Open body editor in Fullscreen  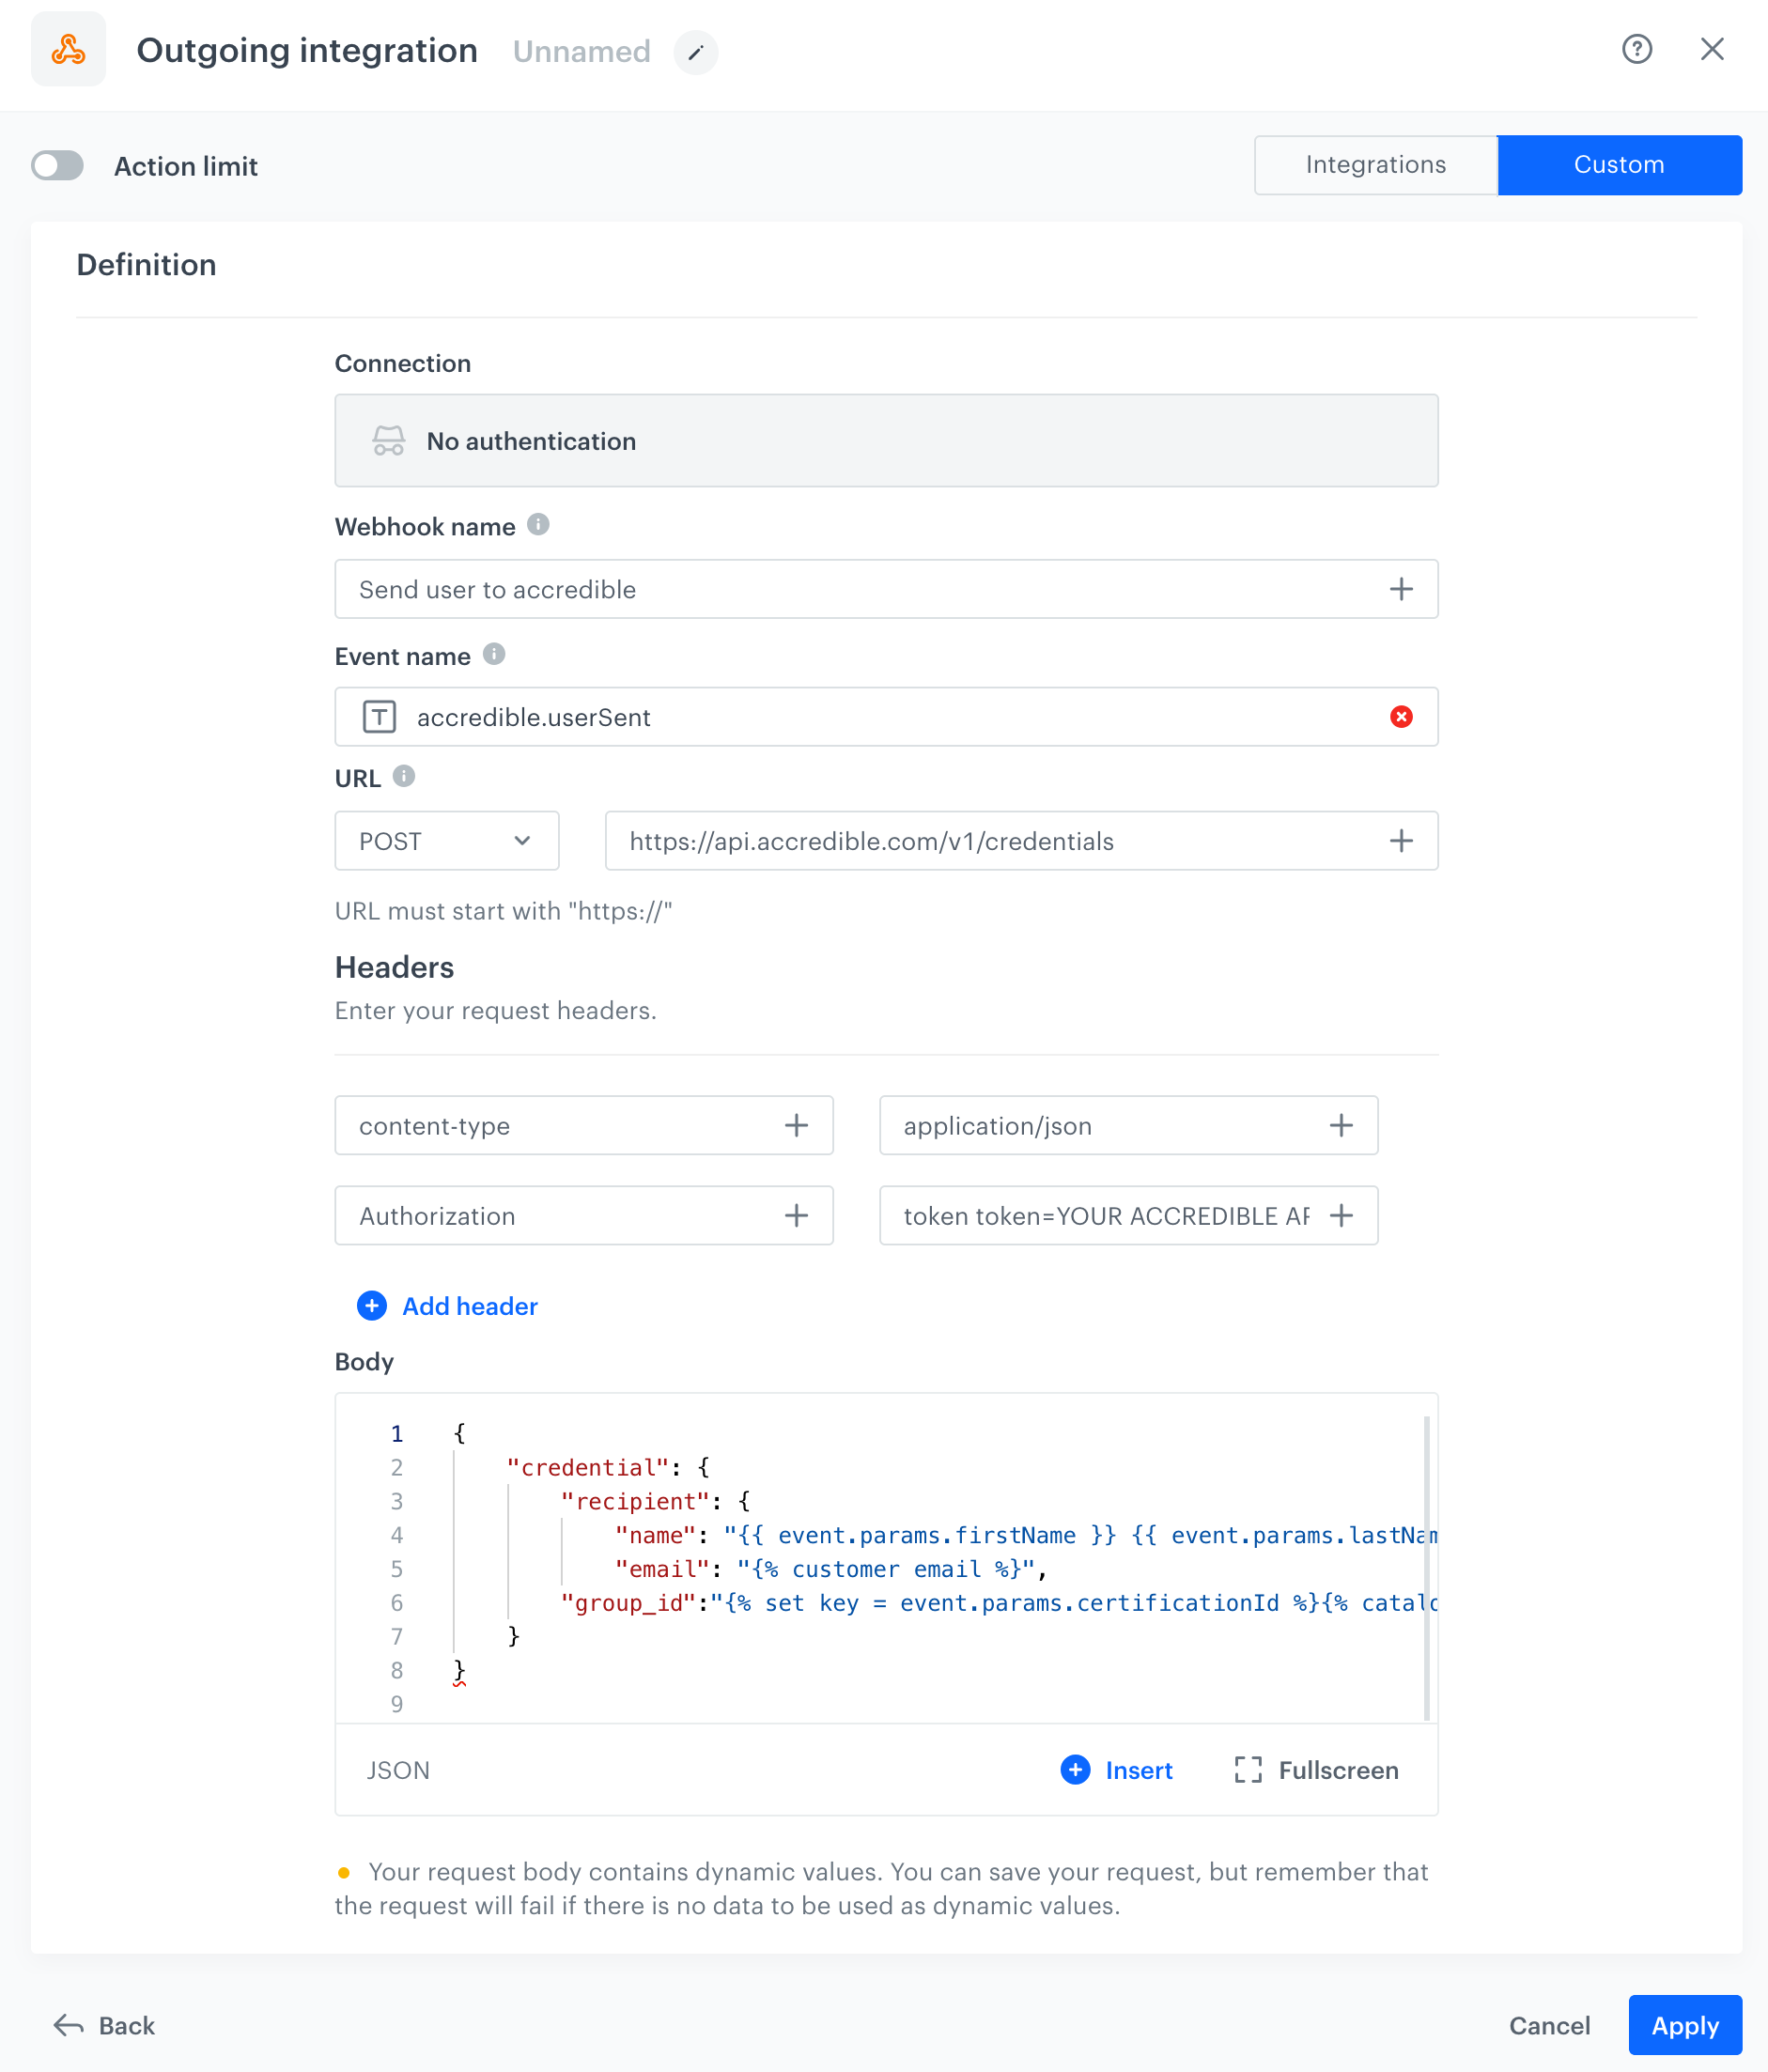point(1316,1770)
